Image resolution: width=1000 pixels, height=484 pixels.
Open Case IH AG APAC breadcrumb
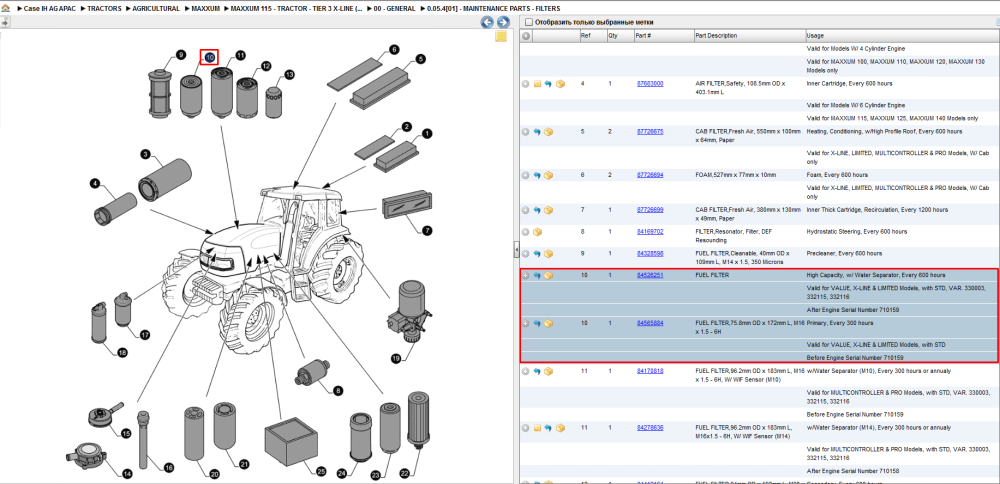pyautogui.click(x=49, y=9)
